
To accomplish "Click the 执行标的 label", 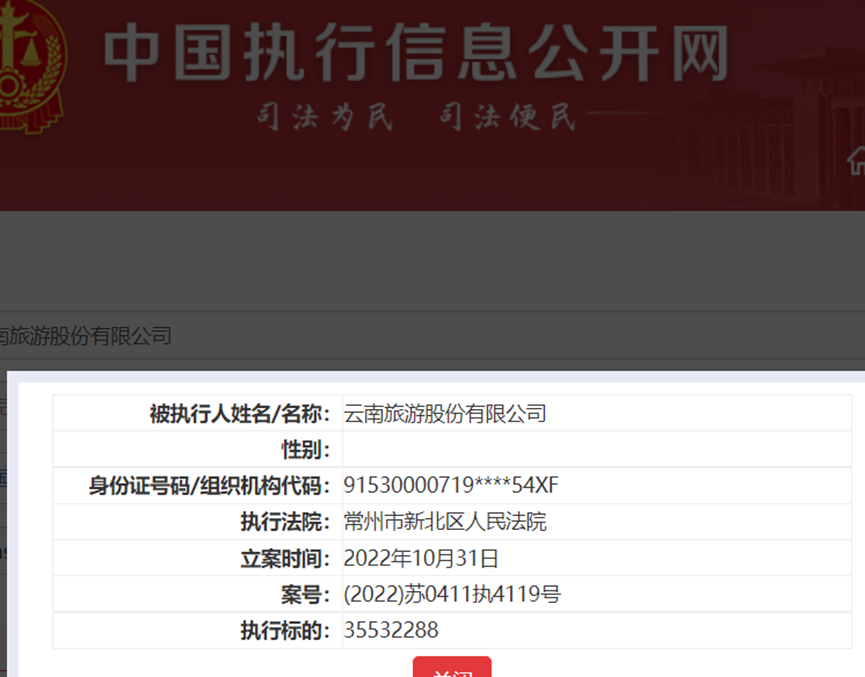I will (285, 630).
